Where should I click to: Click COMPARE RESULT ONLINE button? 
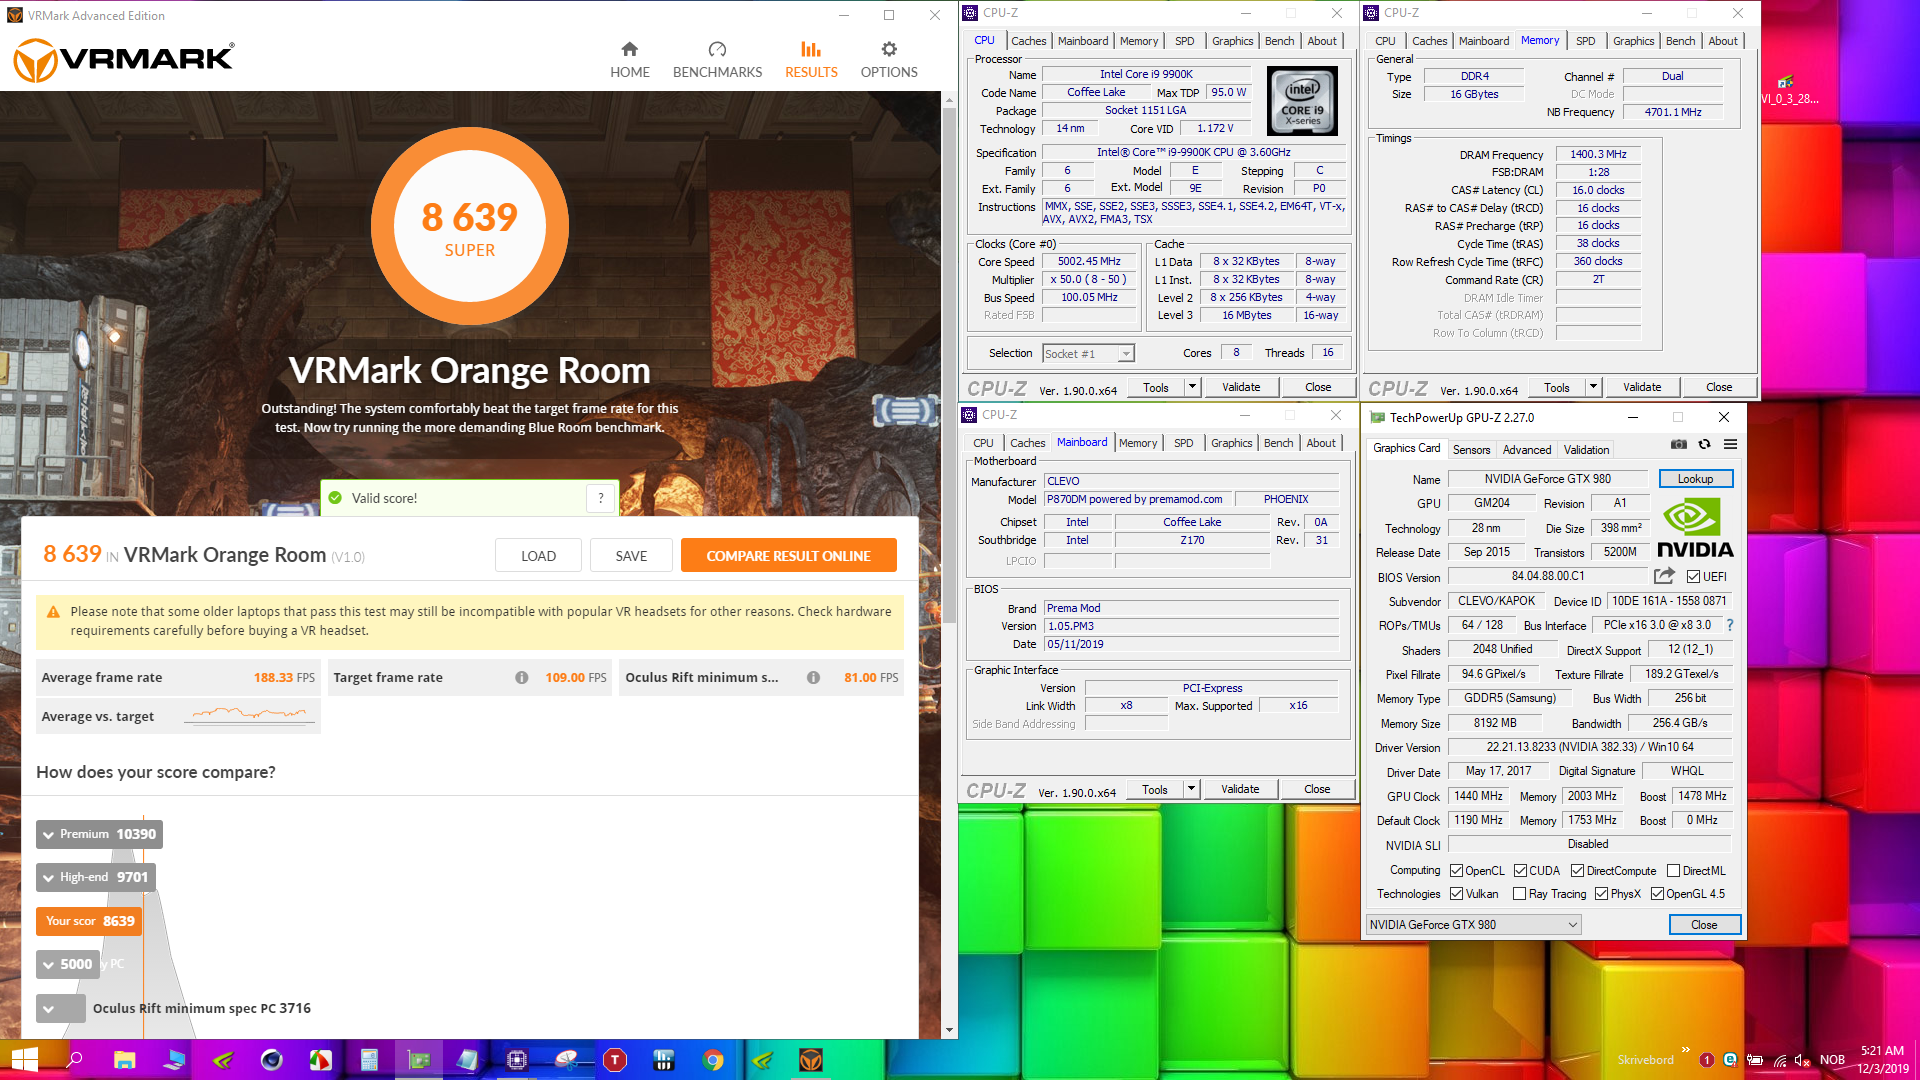pyautogui.click(x=788, y=556)
